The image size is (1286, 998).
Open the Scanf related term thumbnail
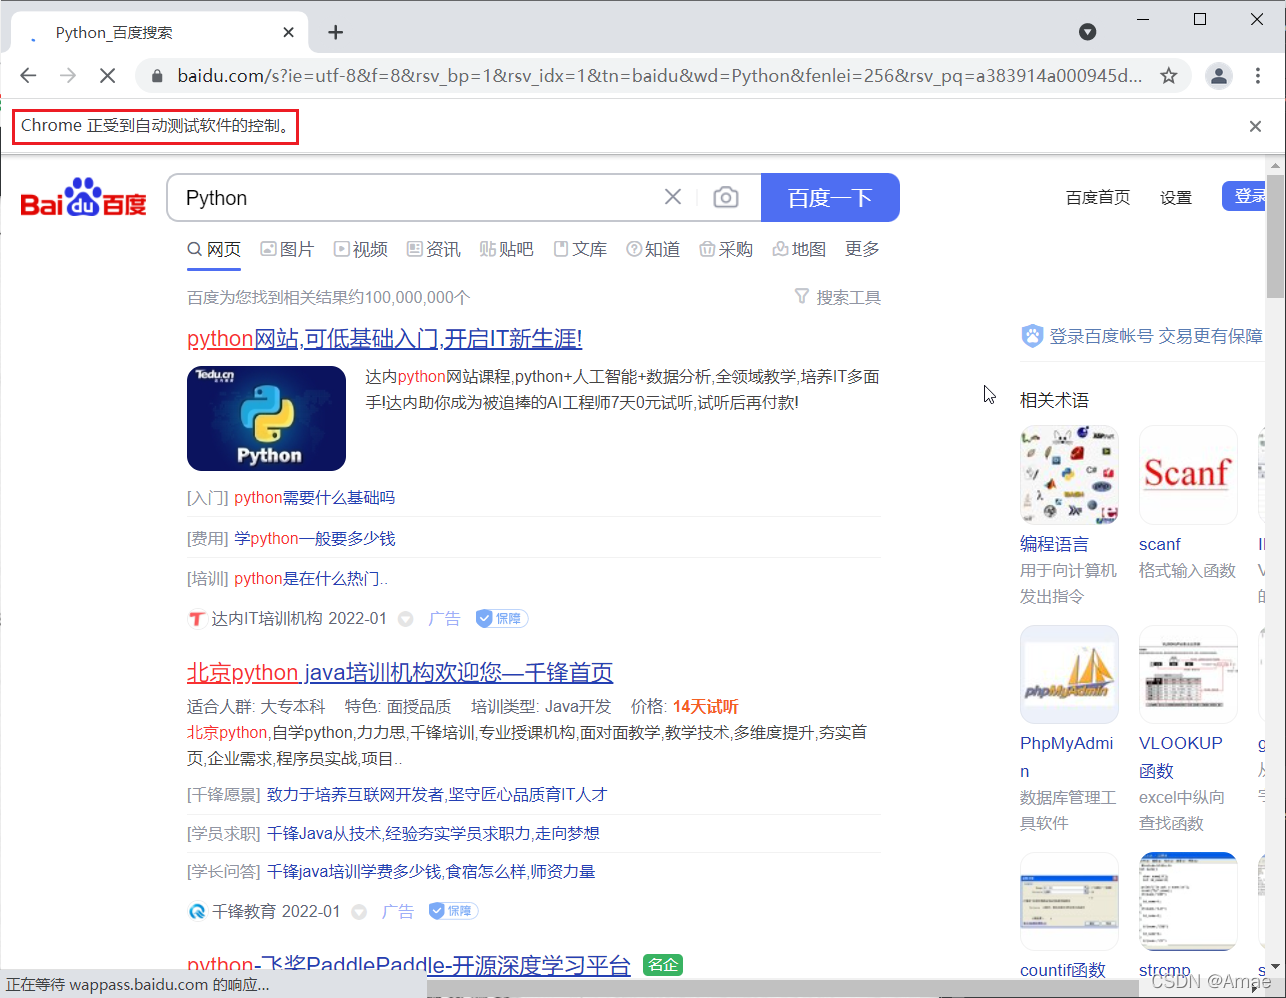[x=1187, y=474]
